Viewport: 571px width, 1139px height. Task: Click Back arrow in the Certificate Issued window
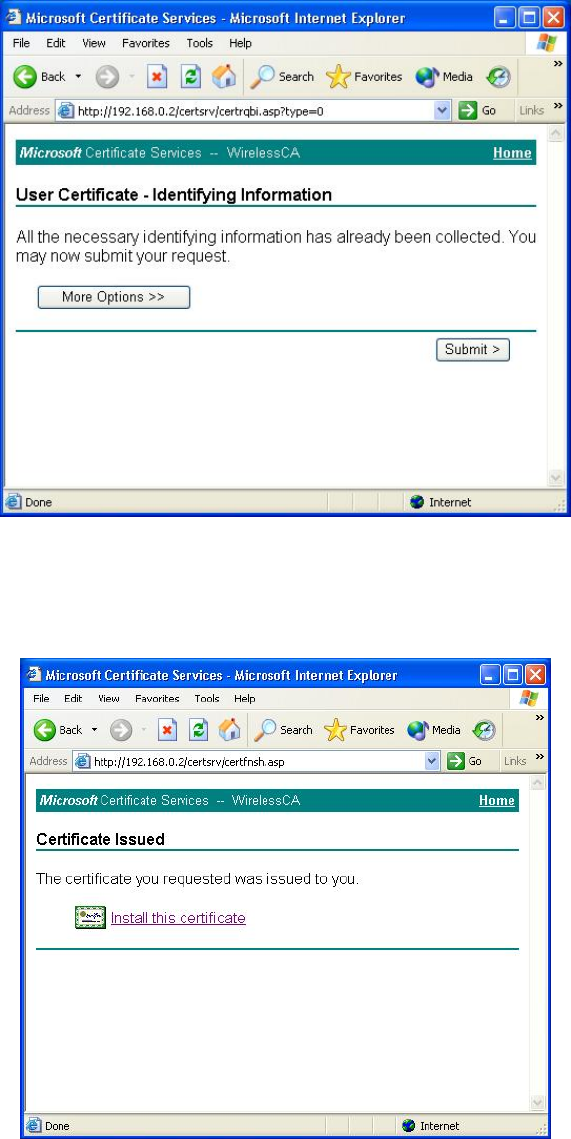pos(44,730)
